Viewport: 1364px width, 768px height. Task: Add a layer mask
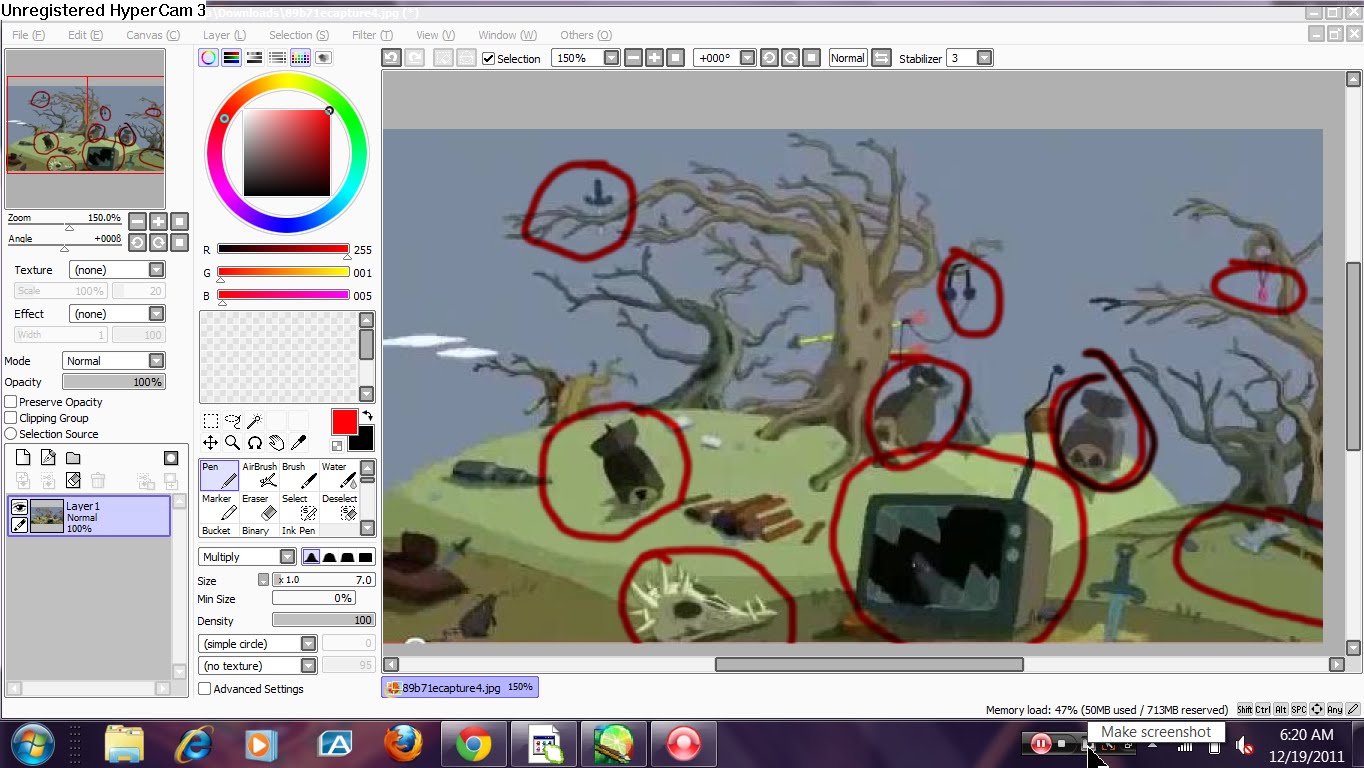pyautogui.click(x=171, y=458)
